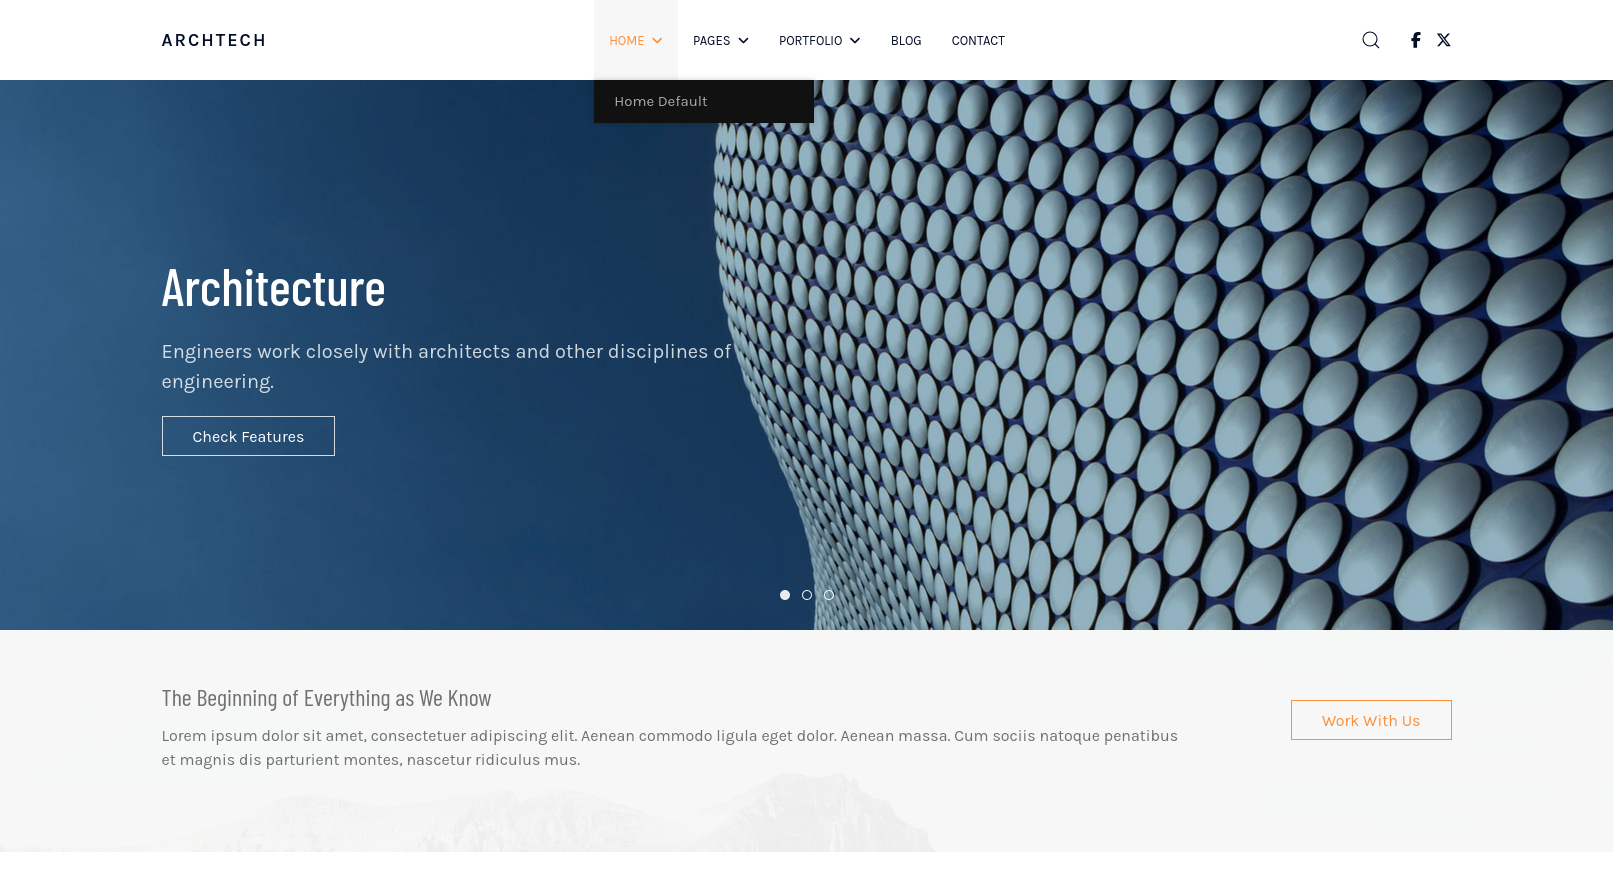Click the Work With Us button
The height and width of the screenshot is (874, 1613).
pyautogui.click(x=1370, y=720)
